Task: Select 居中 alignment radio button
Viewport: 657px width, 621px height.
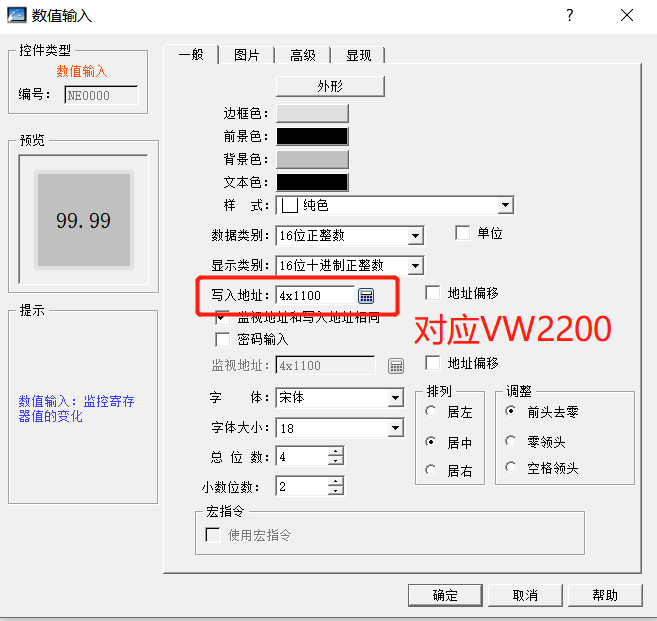Action: tap(431, 442)
